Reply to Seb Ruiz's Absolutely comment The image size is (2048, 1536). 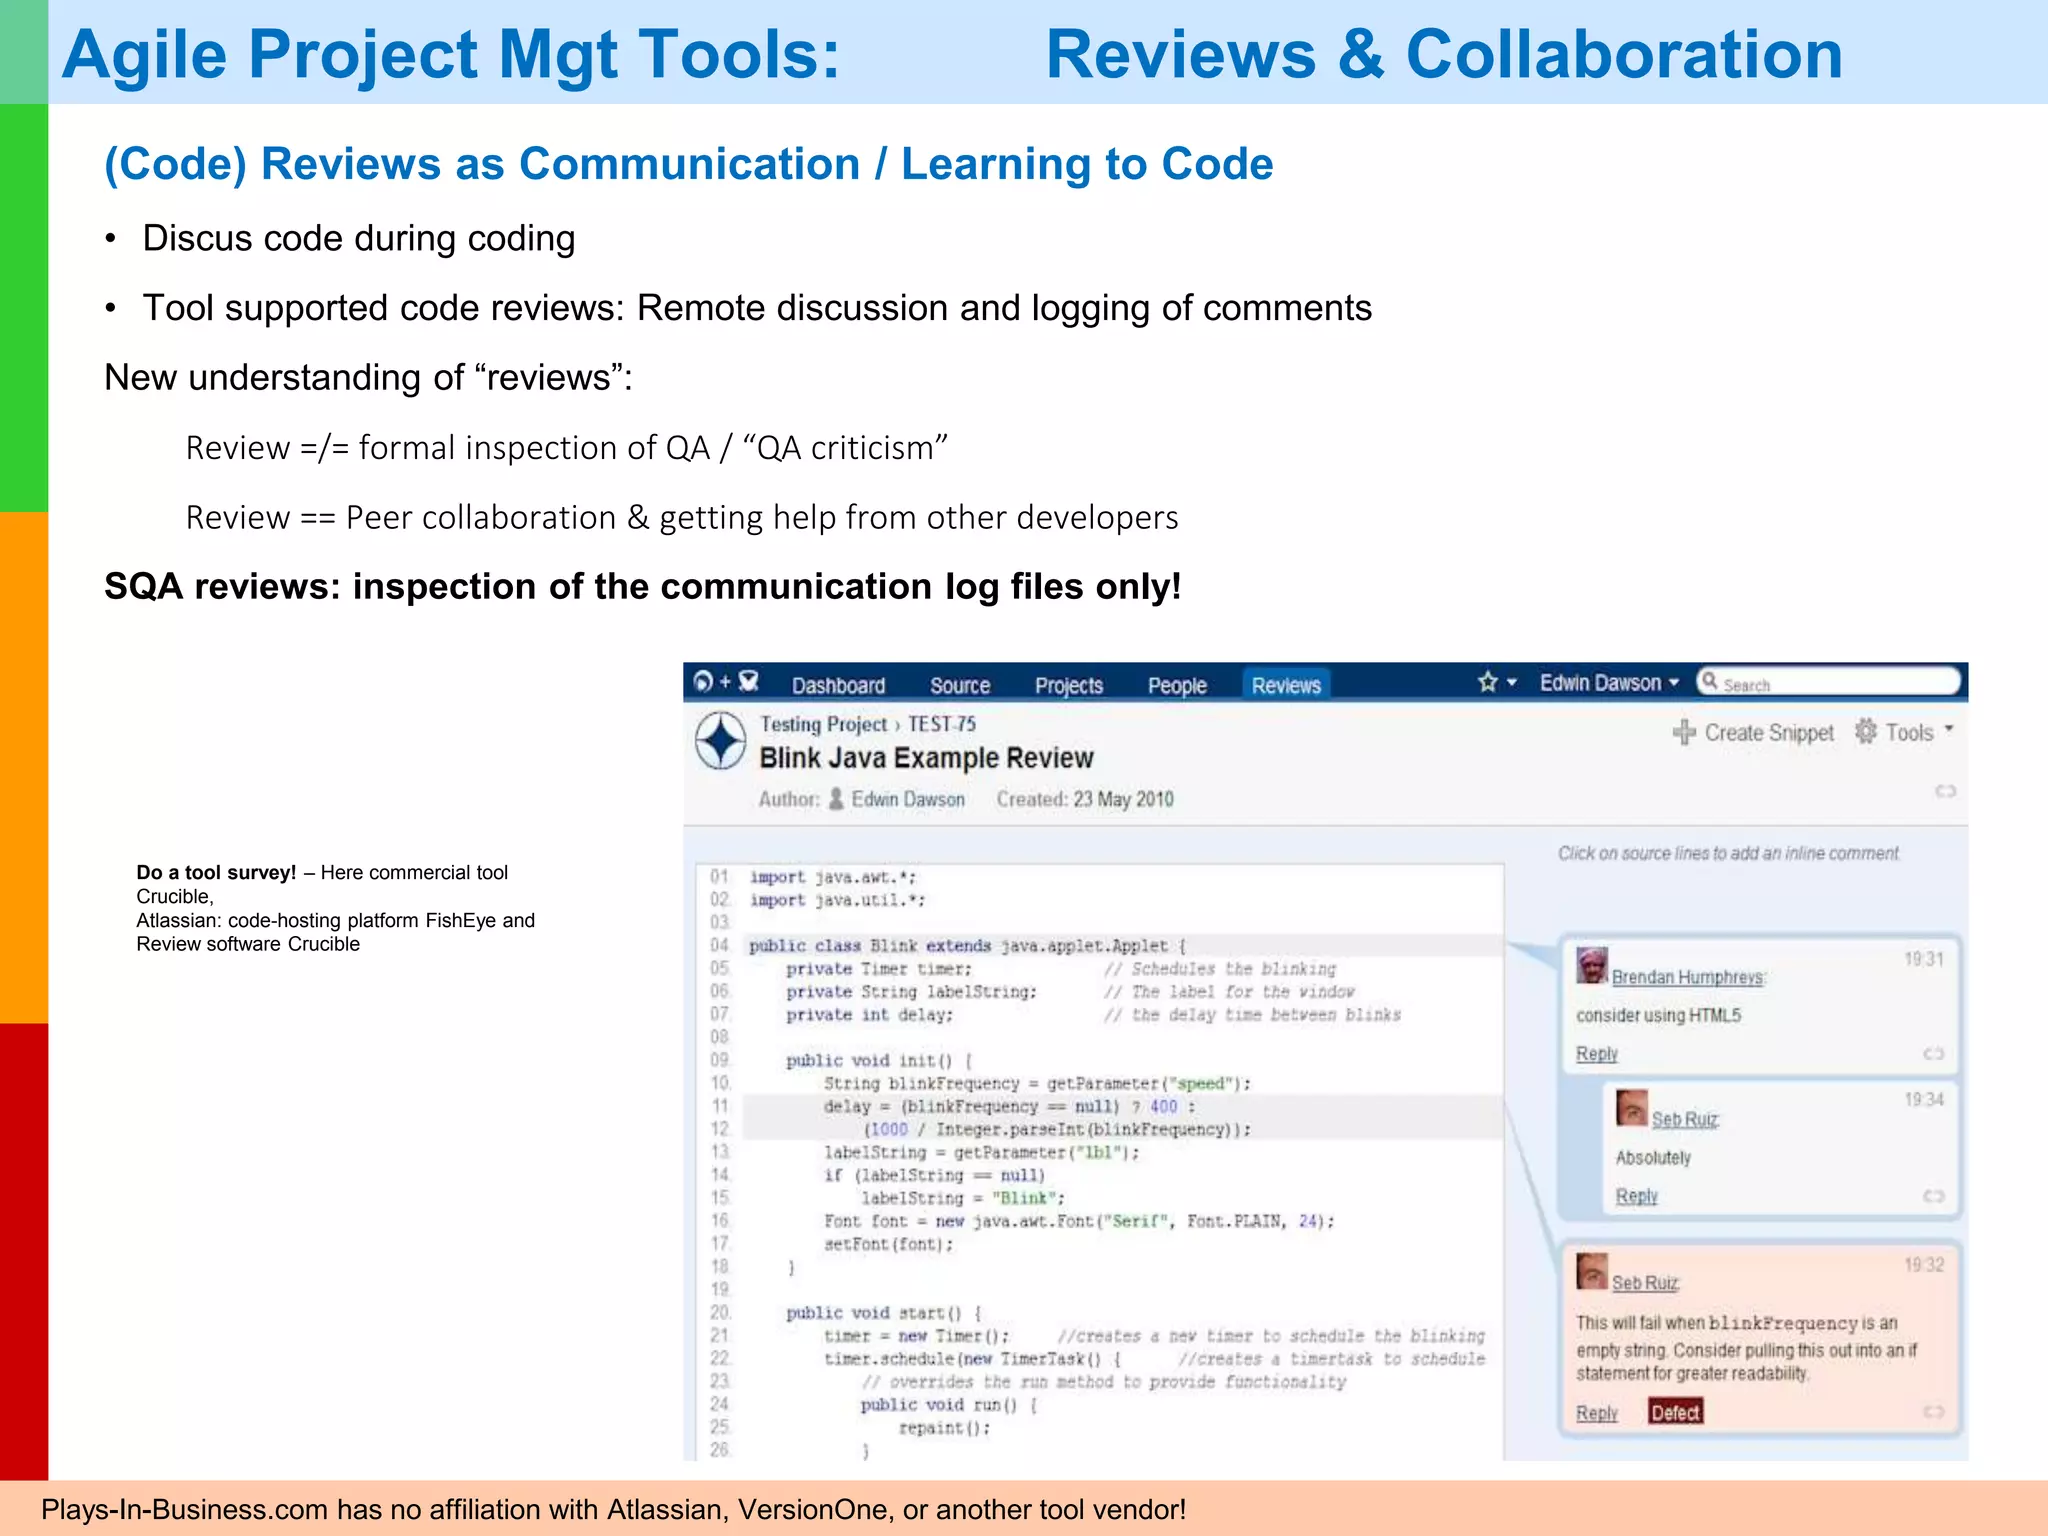pyautogui.click(x=1636, y=1196)
